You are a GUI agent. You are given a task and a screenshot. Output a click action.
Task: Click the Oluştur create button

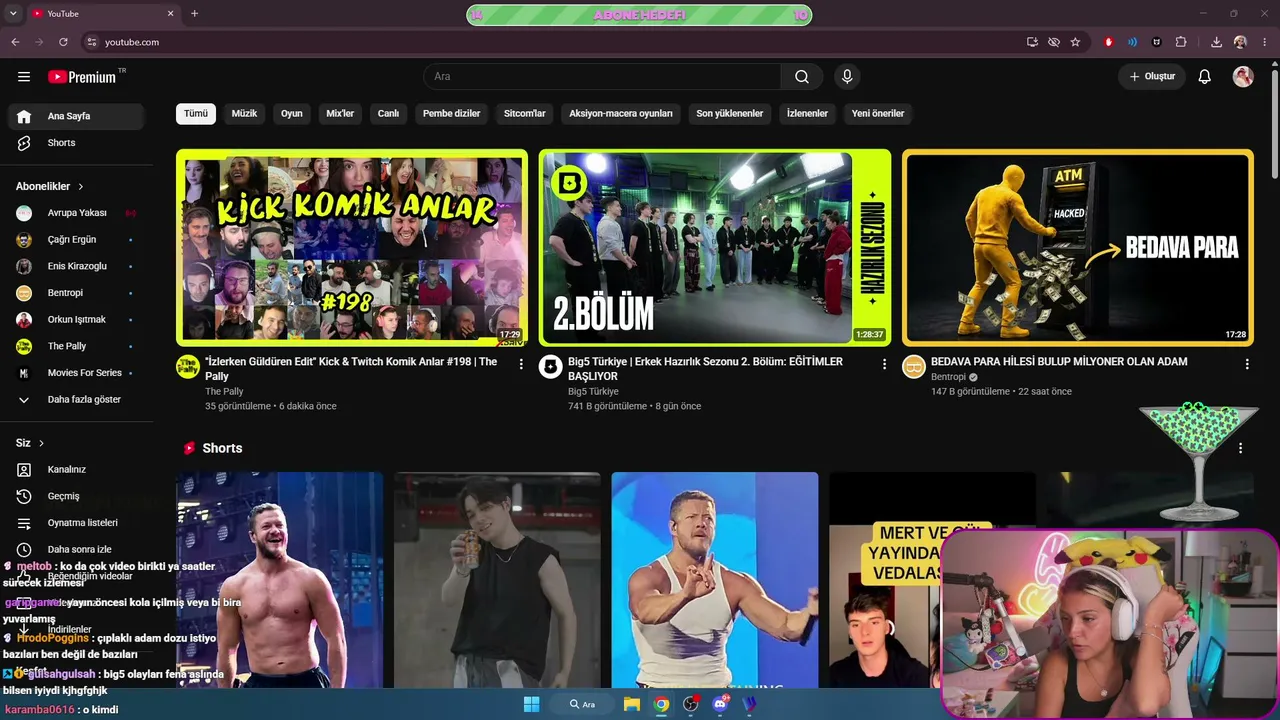1152,77
